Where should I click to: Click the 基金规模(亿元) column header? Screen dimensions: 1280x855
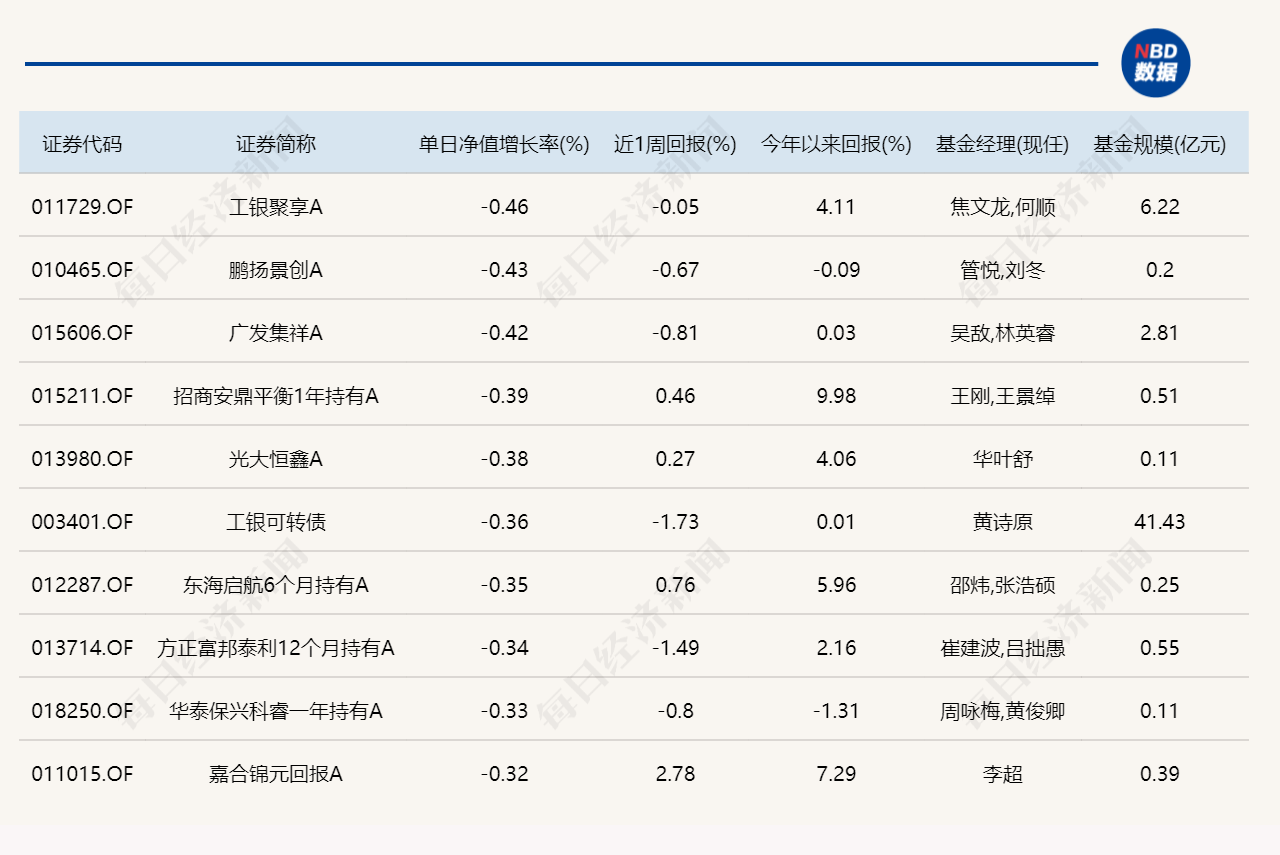point(1159,144)
